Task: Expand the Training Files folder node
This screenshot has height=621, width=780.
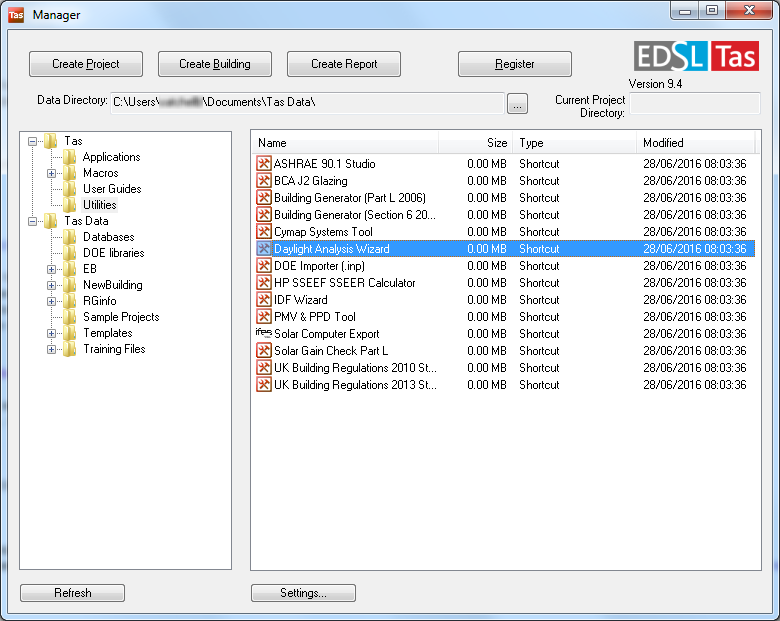Action: coord(51,349)
